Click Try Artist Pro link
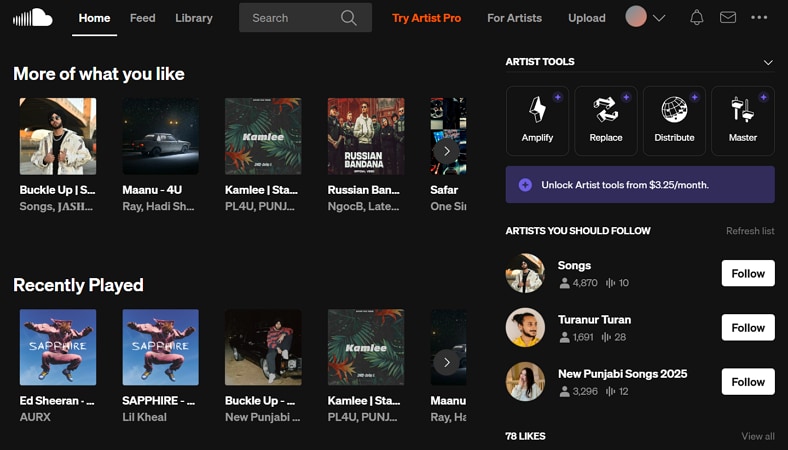This screenshot has height=450, width=788. 426,18
